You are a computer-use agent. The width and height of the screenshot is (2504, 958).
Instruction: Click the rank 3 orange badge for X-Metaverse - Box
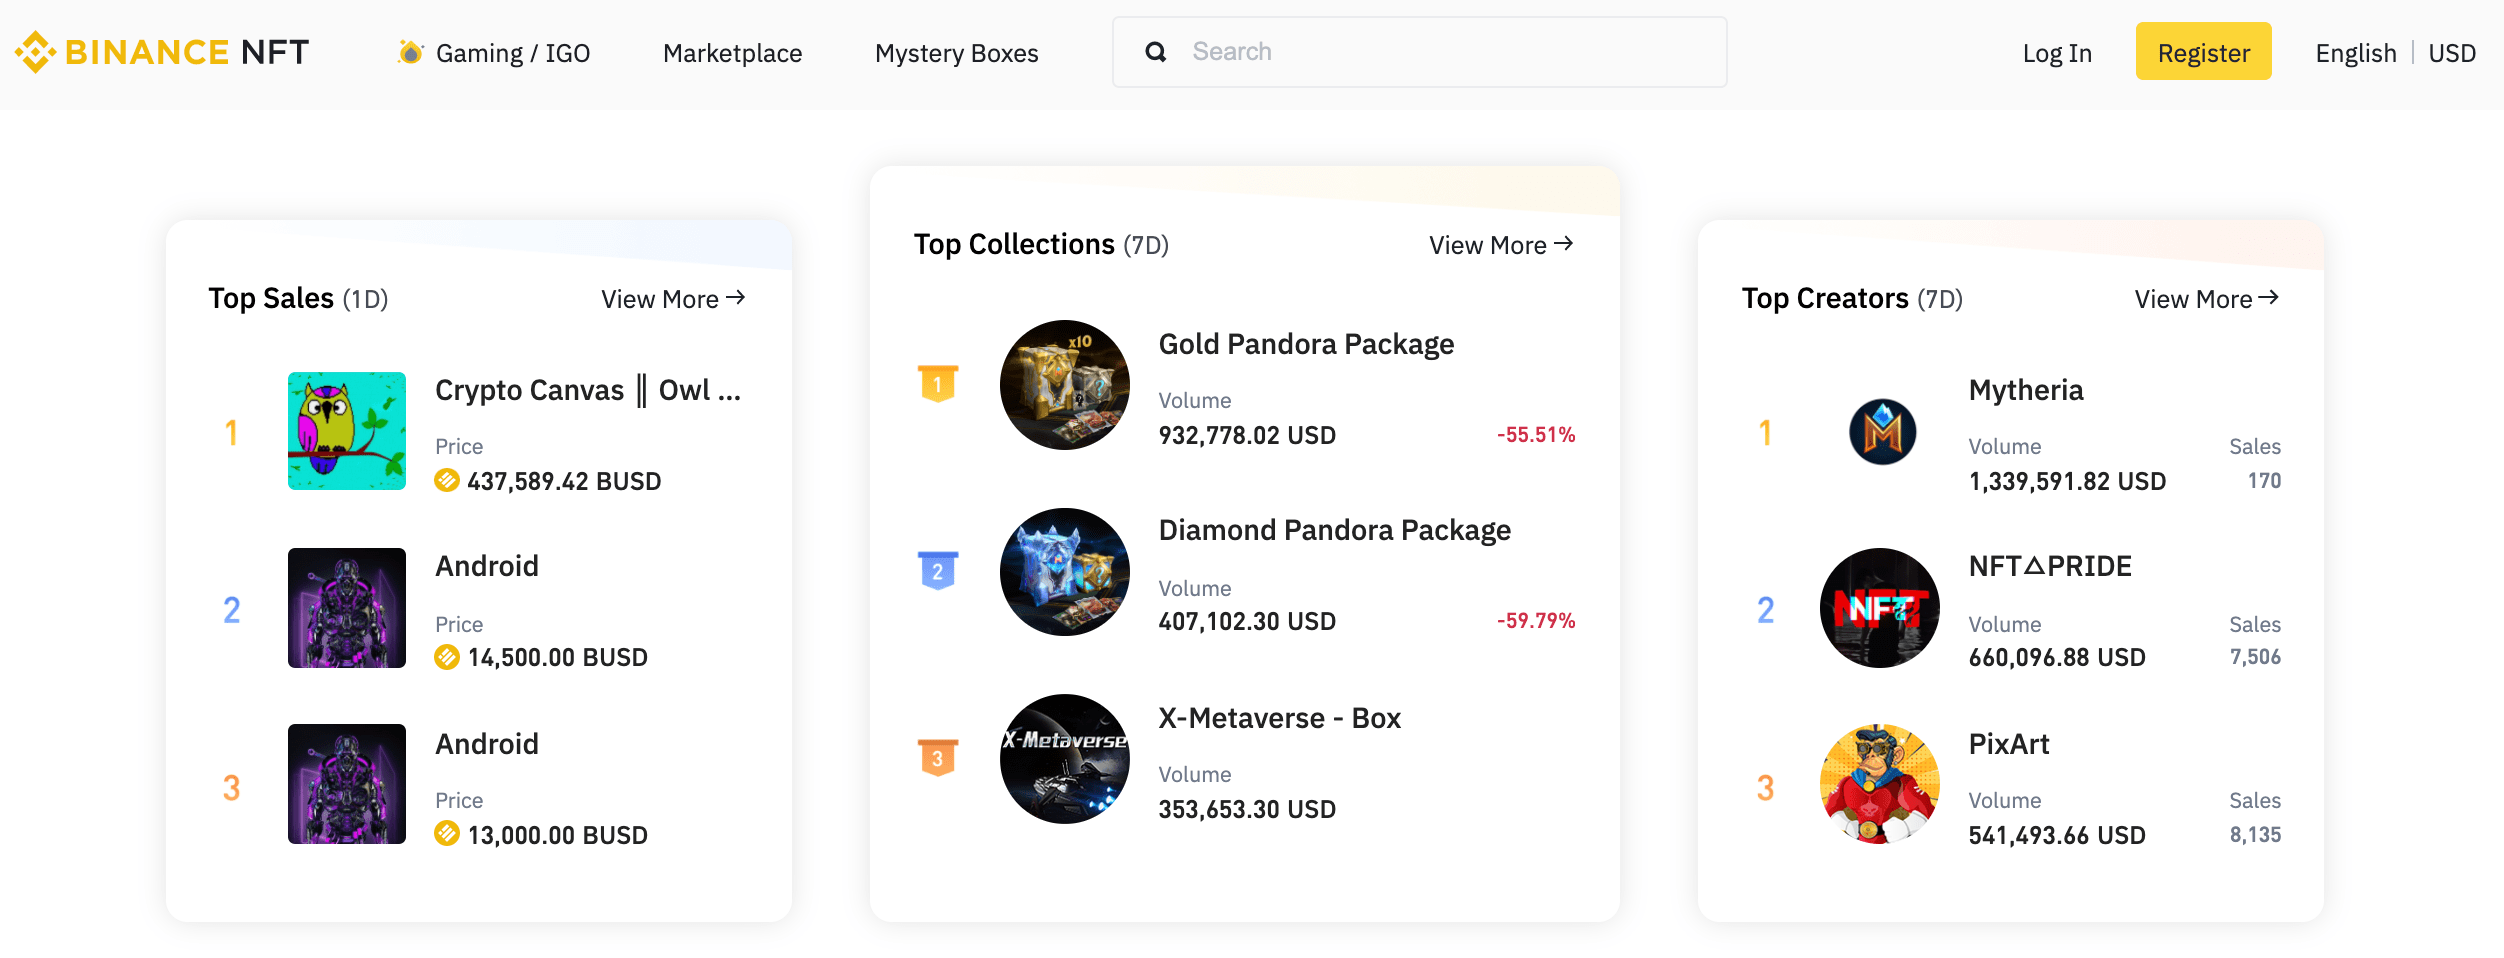(x=938, y=757)
